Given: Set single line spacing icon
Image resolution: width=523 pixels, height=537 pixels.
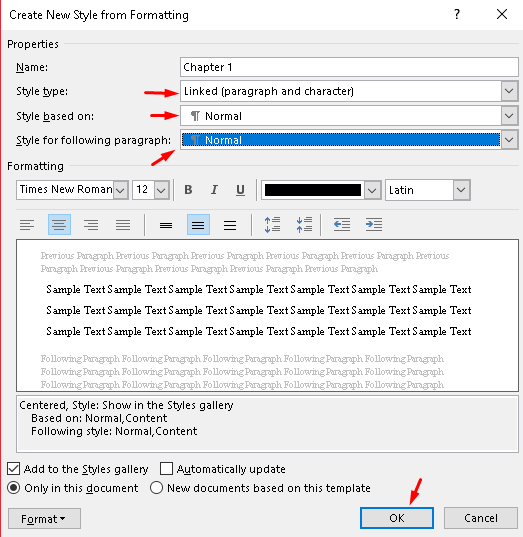Looking at the screenshot, I should pyautogui.click(x=166, y=225).
